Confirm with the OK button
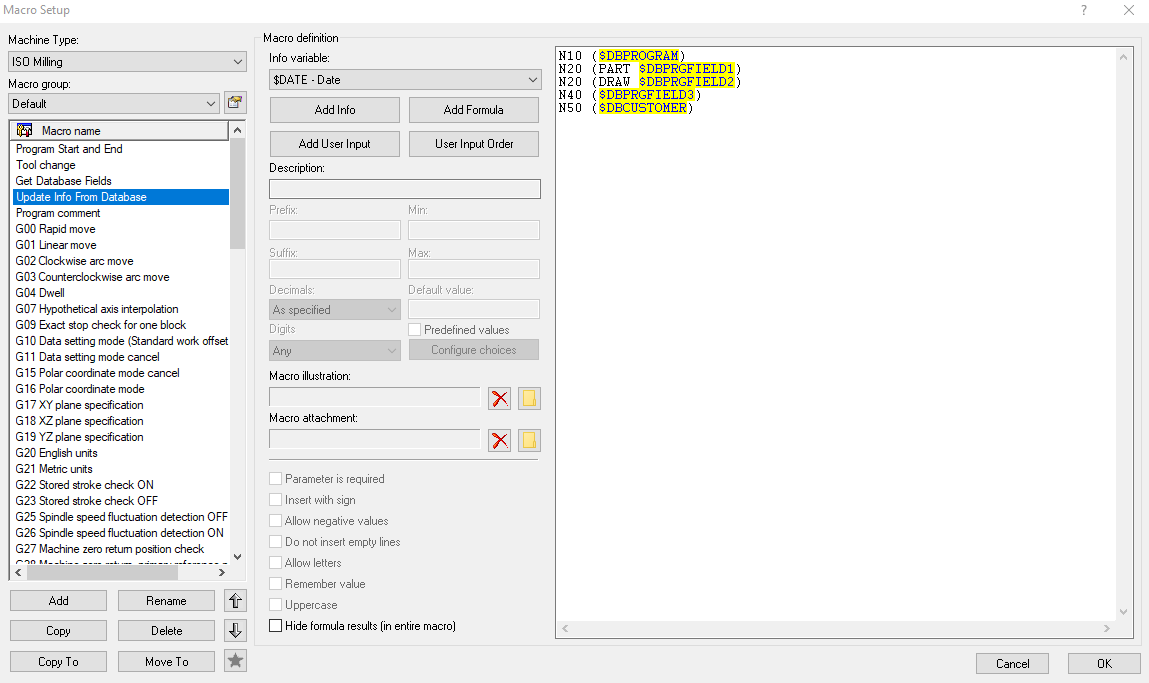Screen dimensions: 1149x683 click(1104, 664)
